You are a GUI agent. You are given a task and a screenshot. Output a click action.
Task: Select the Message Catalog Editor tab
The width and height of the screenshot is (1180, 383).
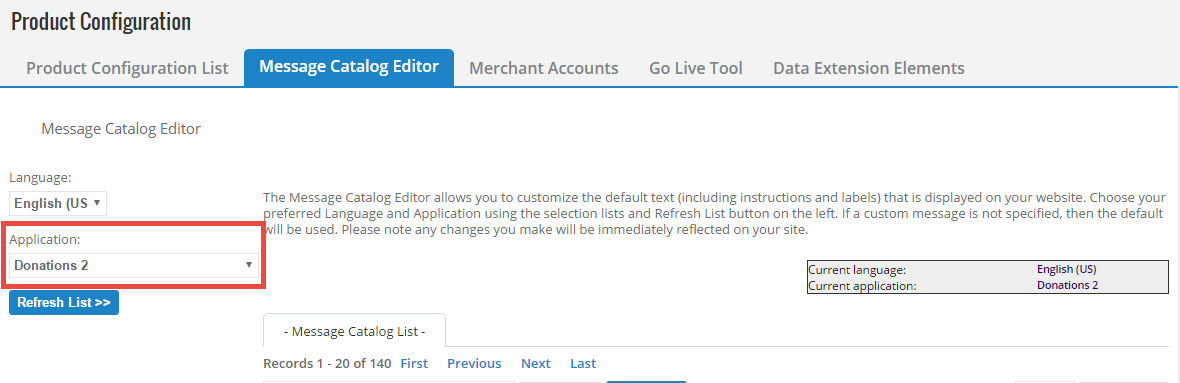pyautogui.click(x=348, y=67)
